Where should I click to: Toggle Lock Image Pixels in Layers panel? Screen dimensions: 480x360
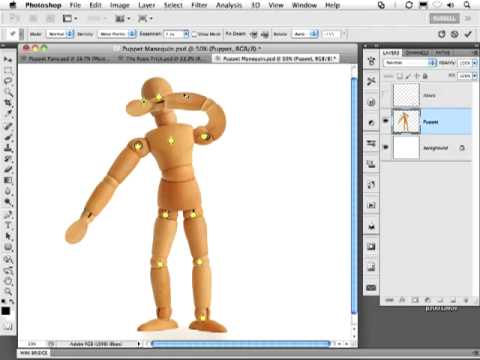click(409, 76)
